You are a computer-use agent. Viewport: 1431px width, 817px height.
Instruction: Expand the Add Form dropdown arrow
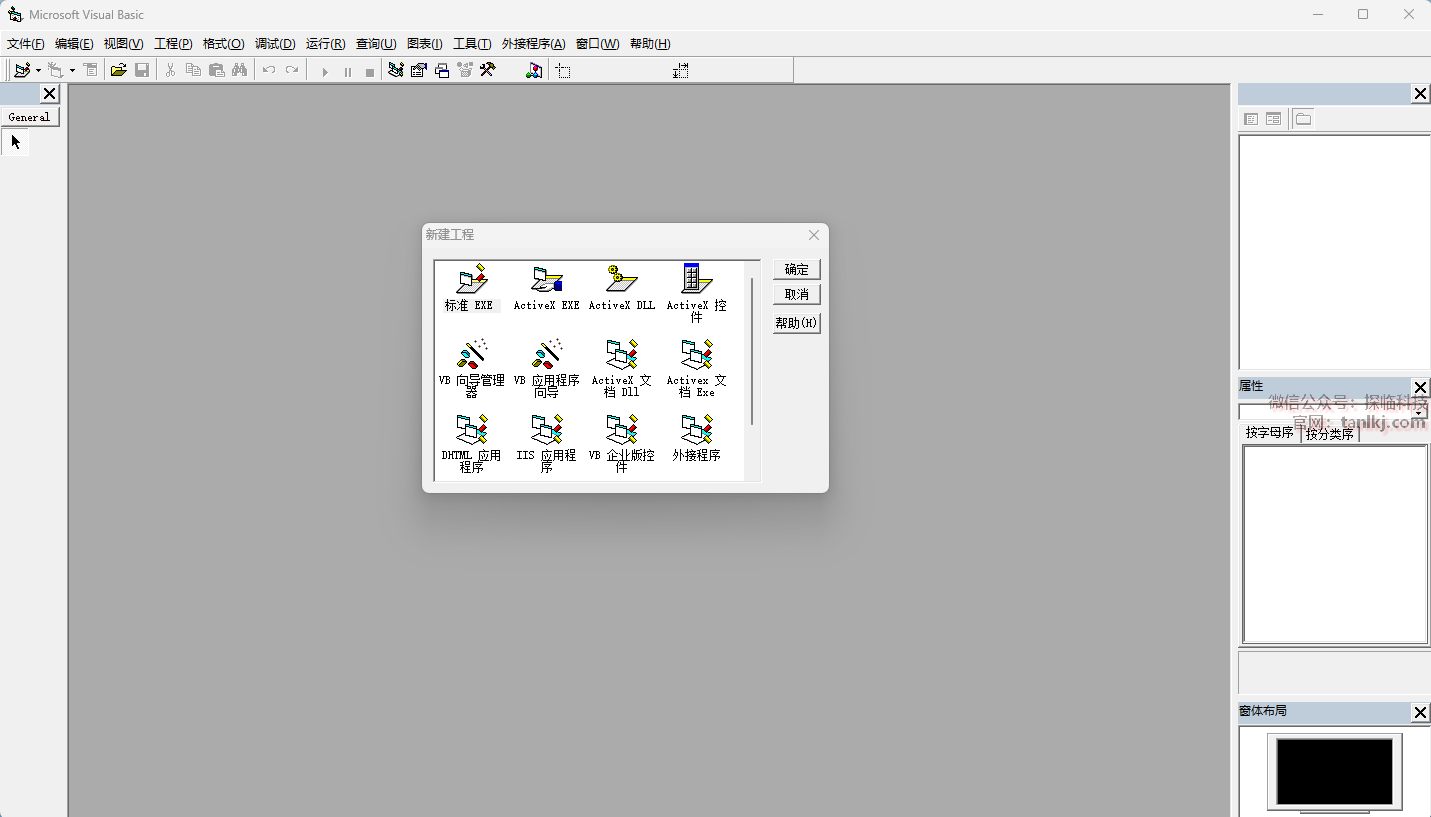click(72, 70)
